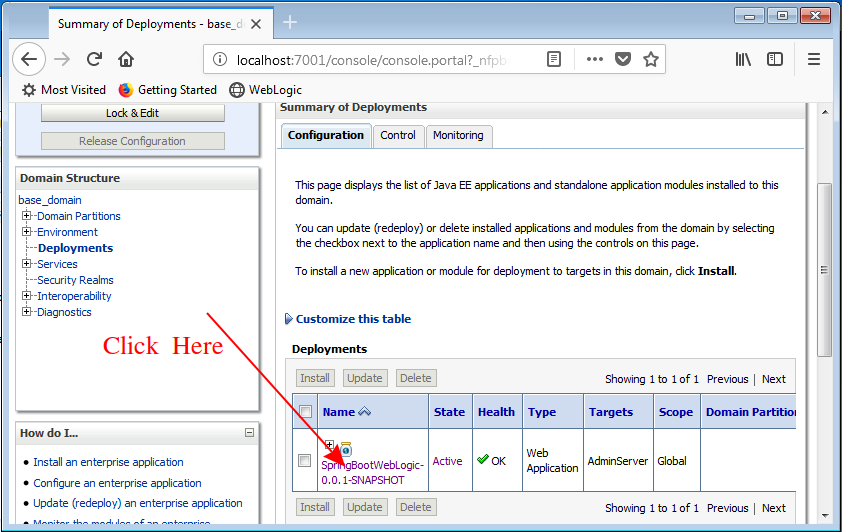Open Configure an enterprise application help link

click(118, 483)
